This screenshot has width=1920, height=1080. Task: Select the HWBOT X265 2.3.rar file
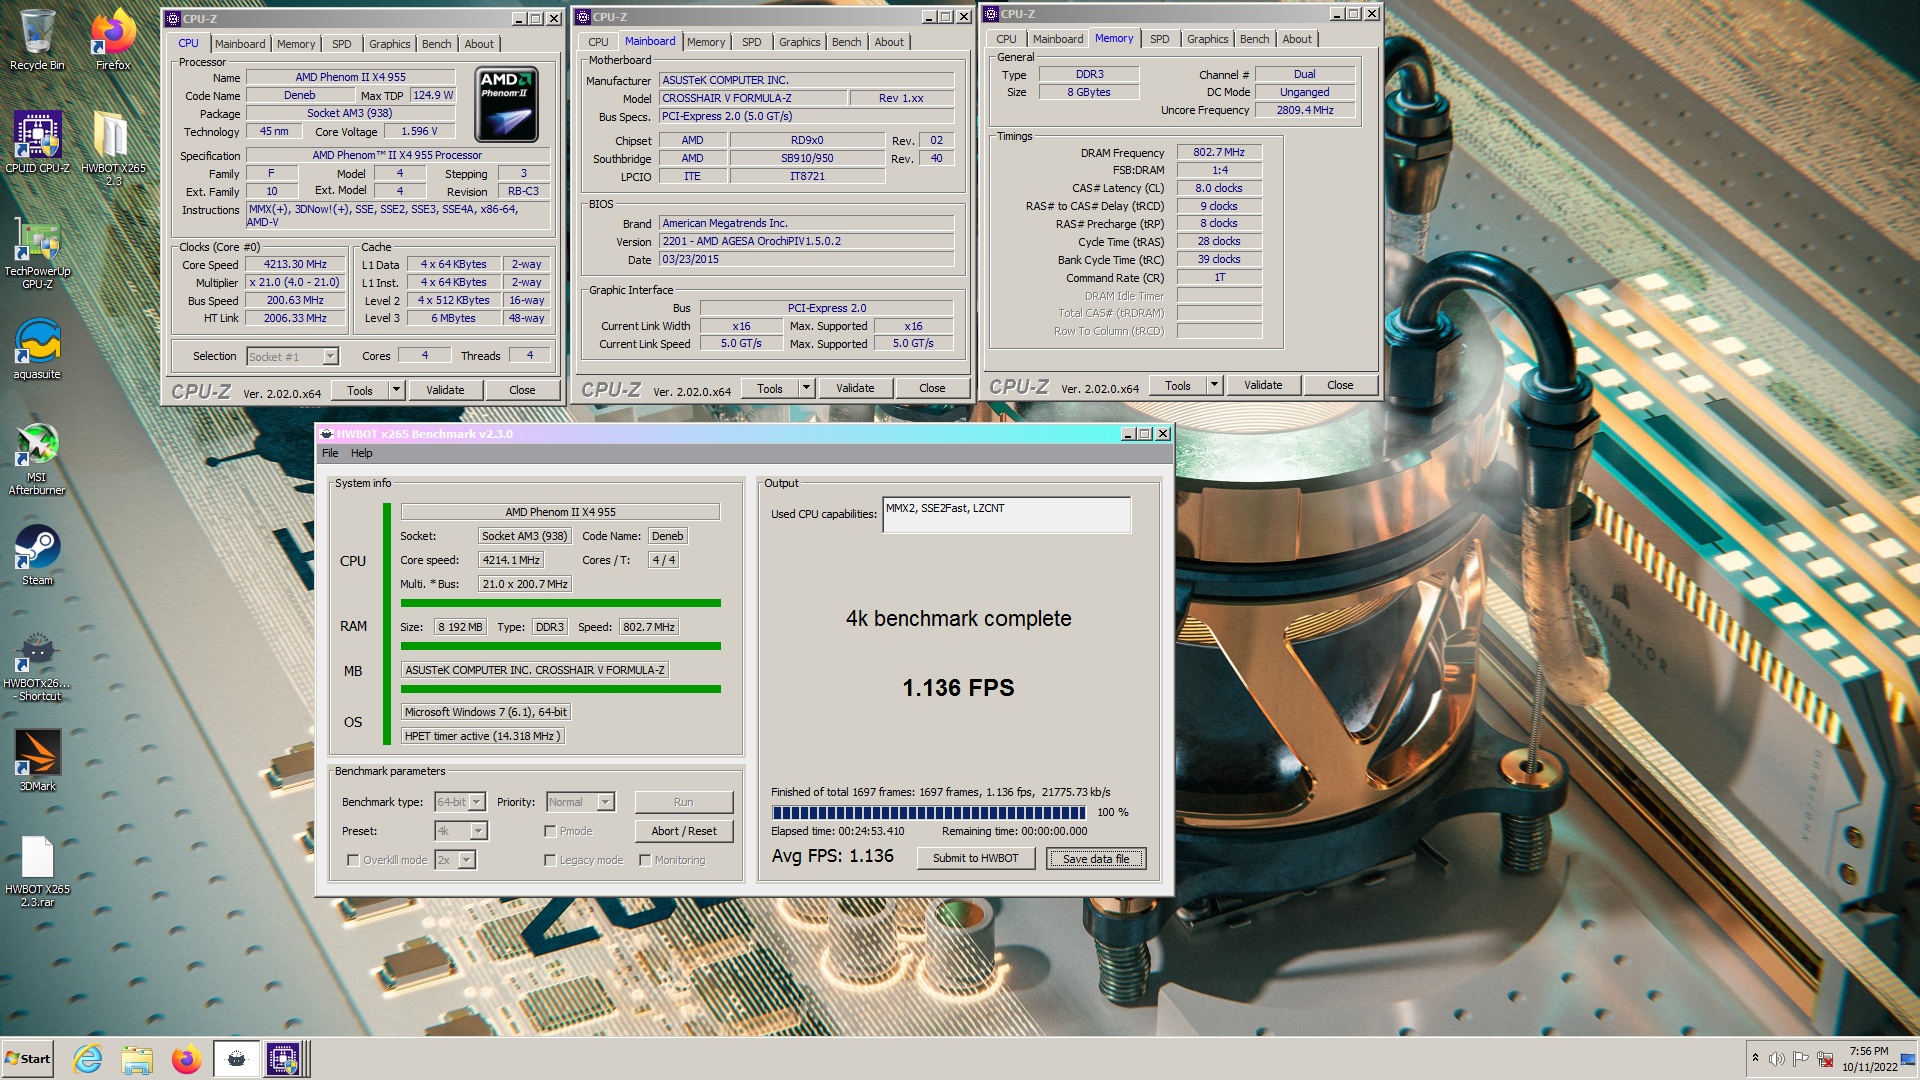[37, 872]
